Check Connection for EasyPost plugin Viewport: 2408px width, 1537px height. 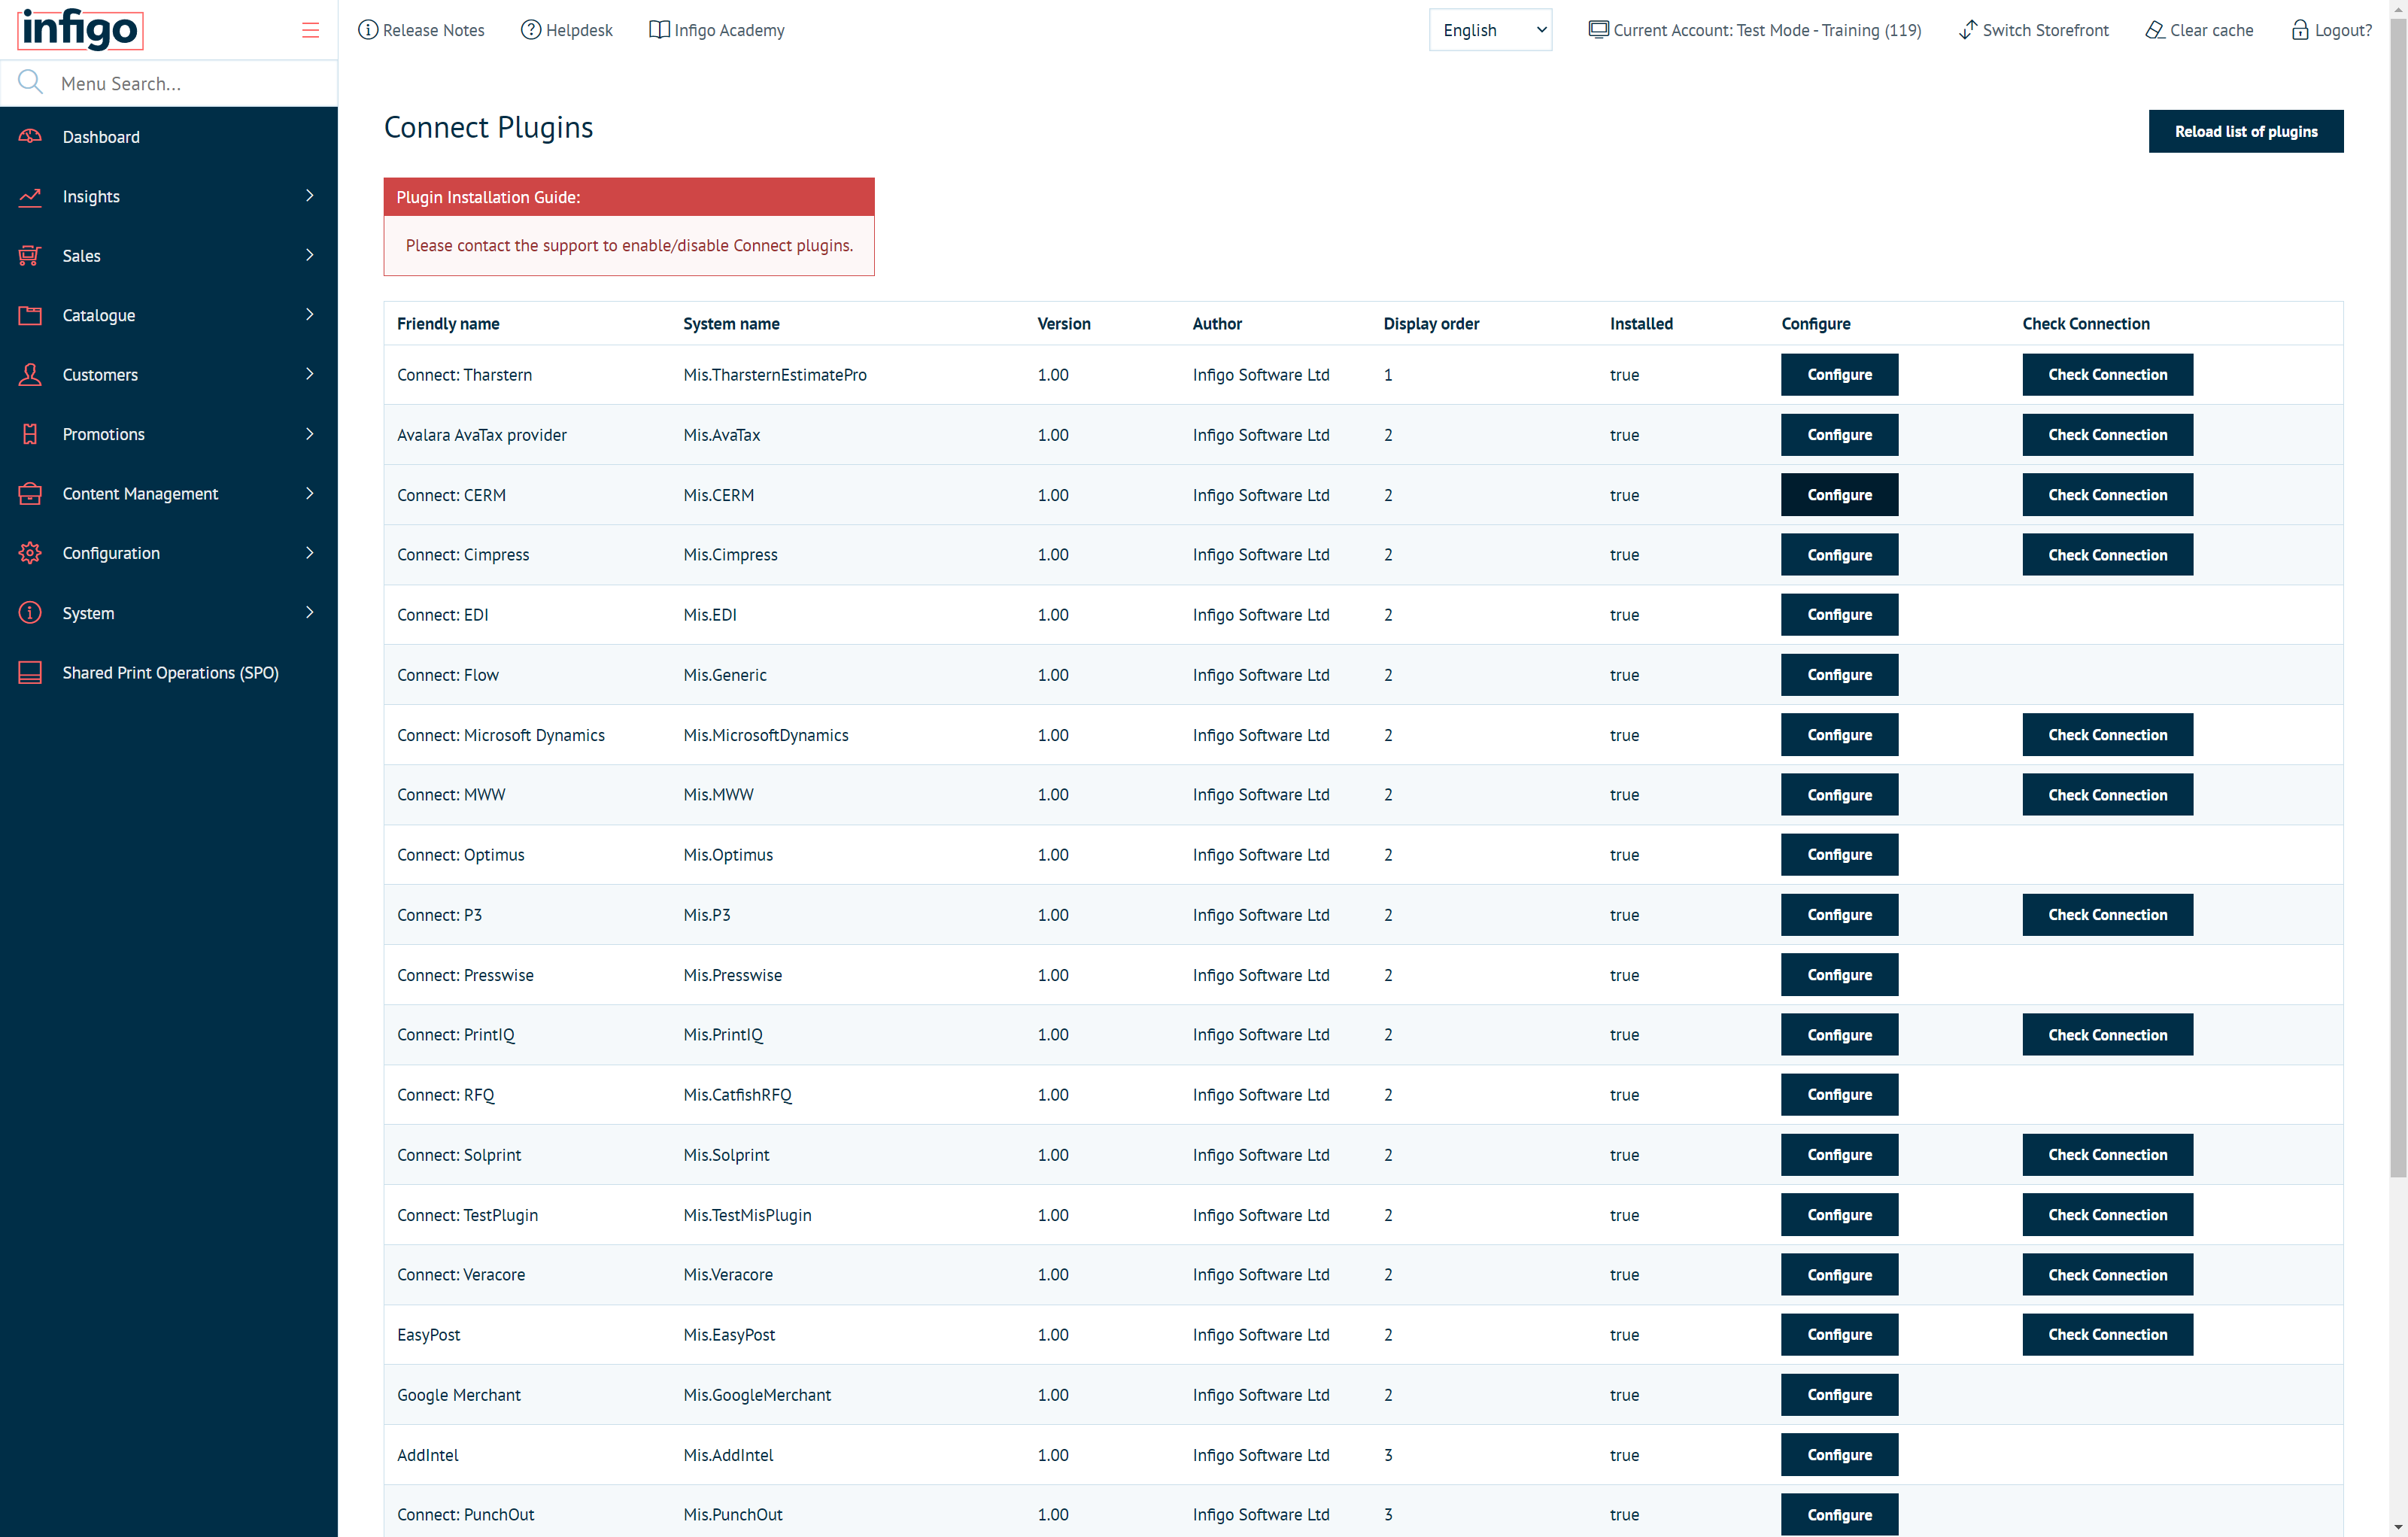coord(2107,1335)
